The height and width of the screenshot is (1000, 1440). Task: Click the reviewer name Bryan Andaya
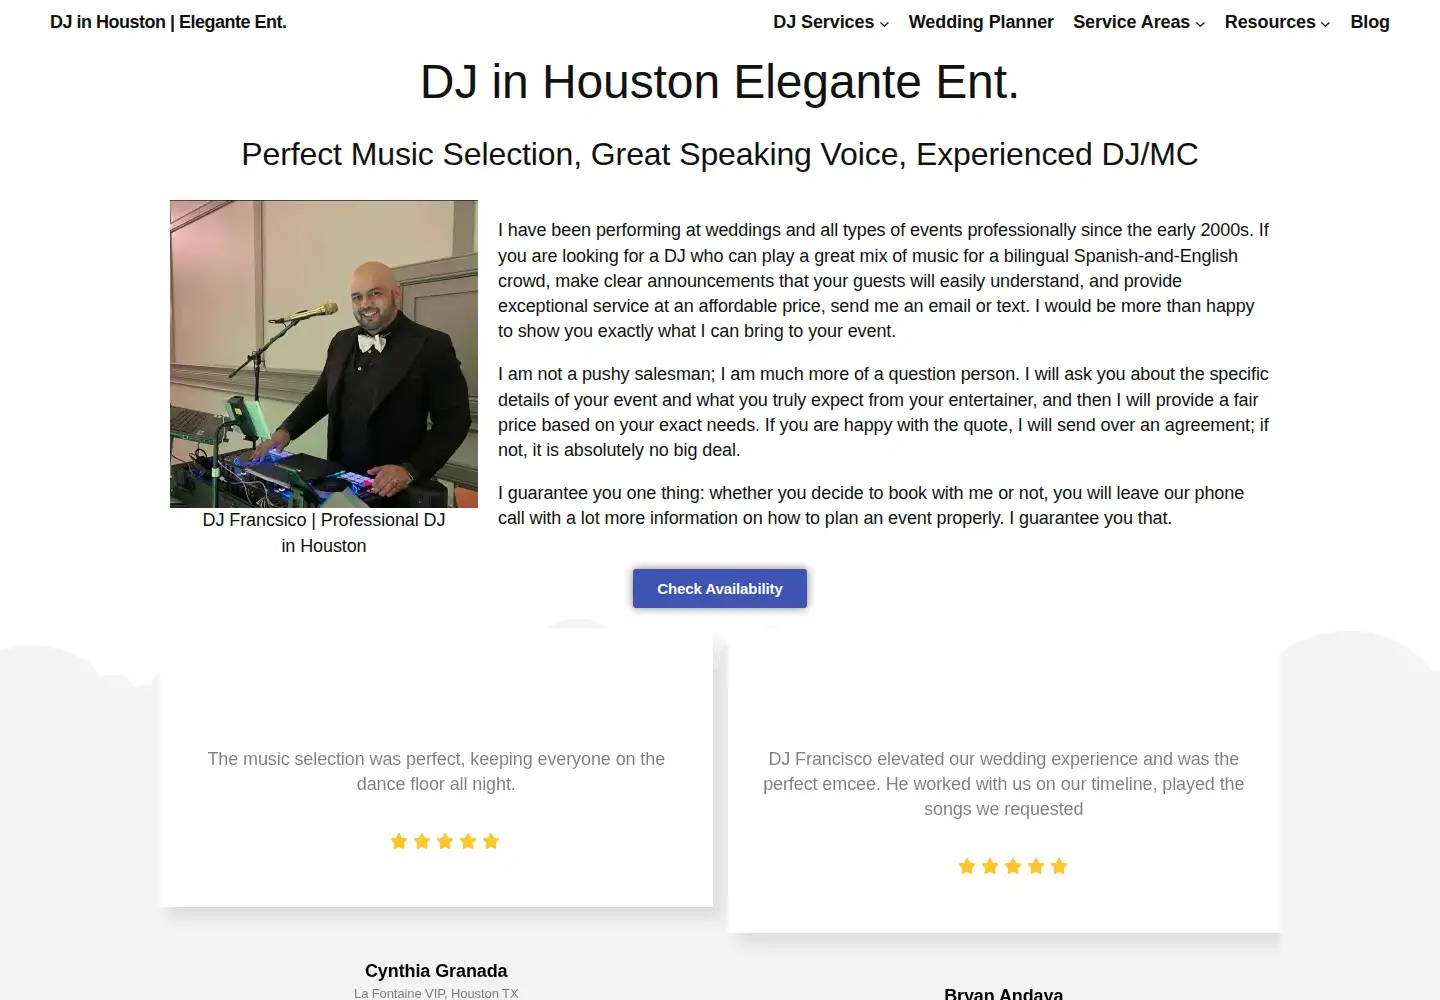pos(1004,993)
